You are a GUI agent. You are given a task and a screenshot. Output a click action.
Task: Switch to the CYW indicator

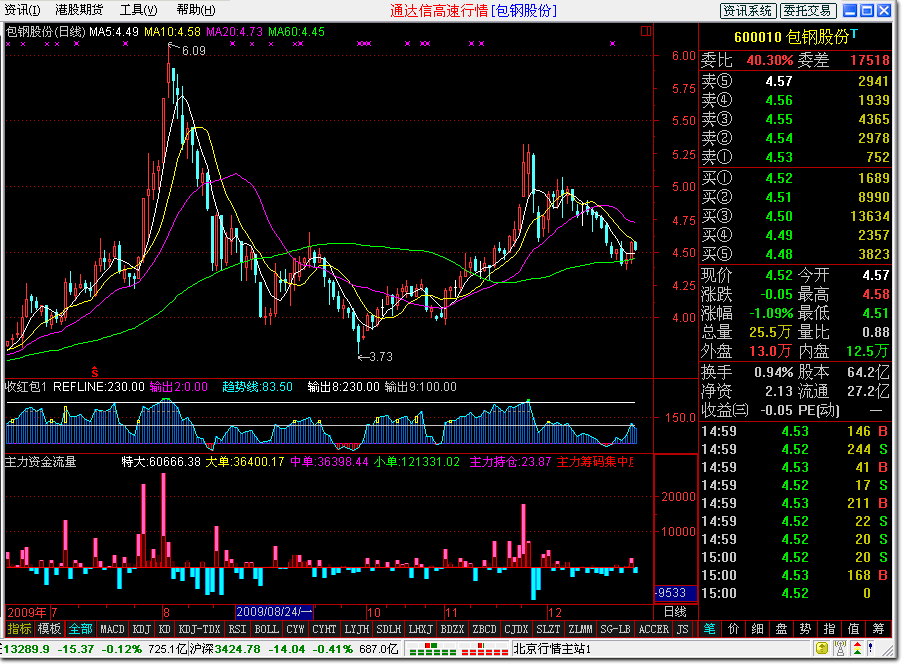pyautogui.click(x=295, y=629)
